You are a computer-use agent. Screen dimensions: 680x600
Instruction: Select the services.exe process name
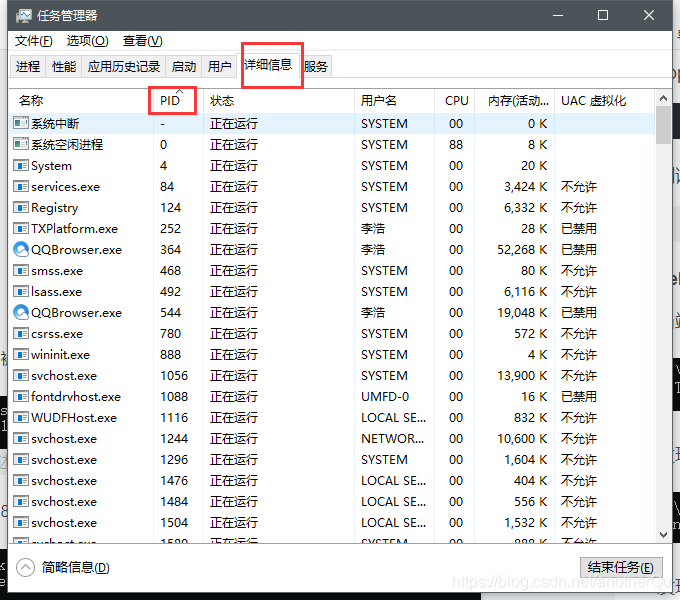click(x=65, y=186)
